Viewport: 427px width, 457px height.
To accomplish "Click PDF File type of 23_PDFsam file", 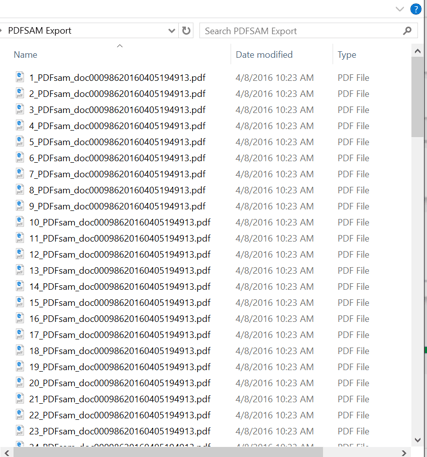I will (353, 431).
